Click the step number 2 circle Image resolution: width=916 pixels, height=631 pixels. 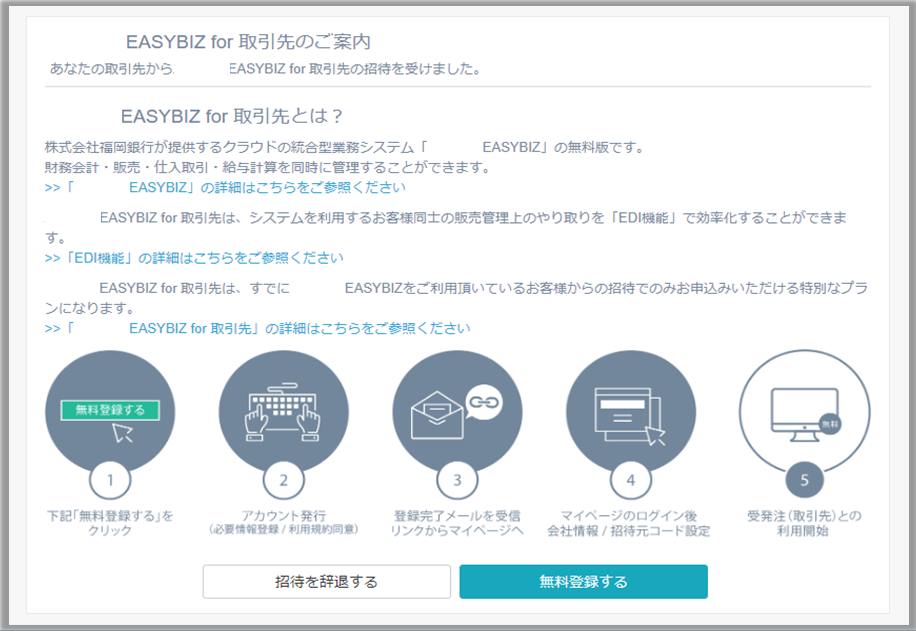(x=283, y=480)
